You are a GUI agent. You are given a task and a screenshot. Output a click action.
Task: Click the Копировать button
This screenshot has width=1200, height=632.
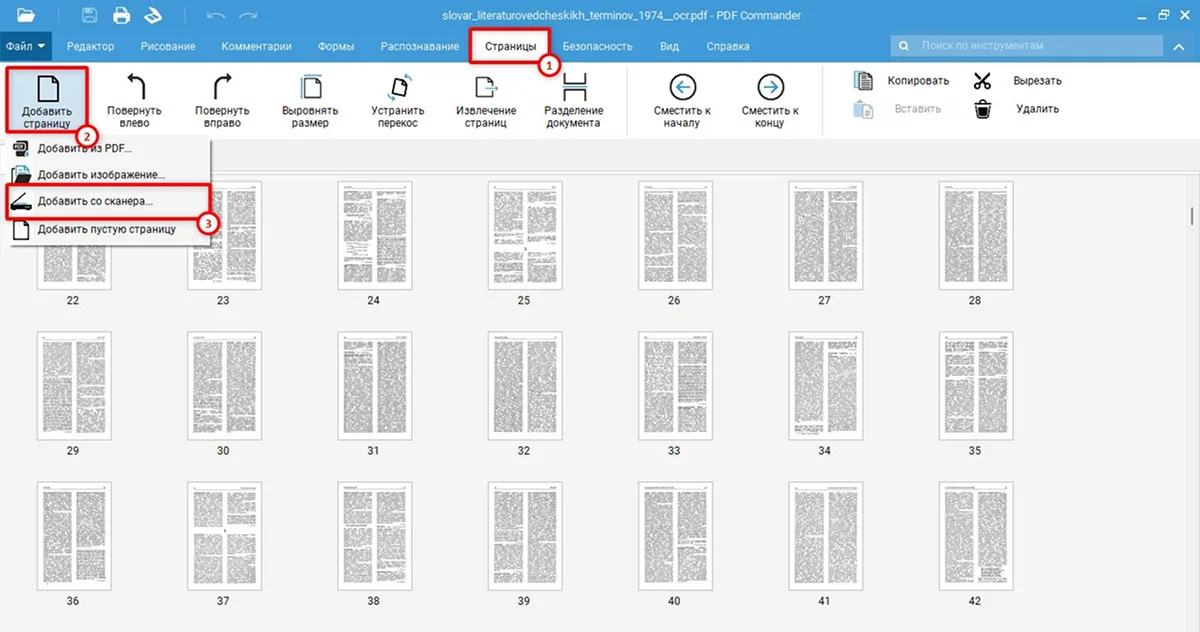coord(903,80)
